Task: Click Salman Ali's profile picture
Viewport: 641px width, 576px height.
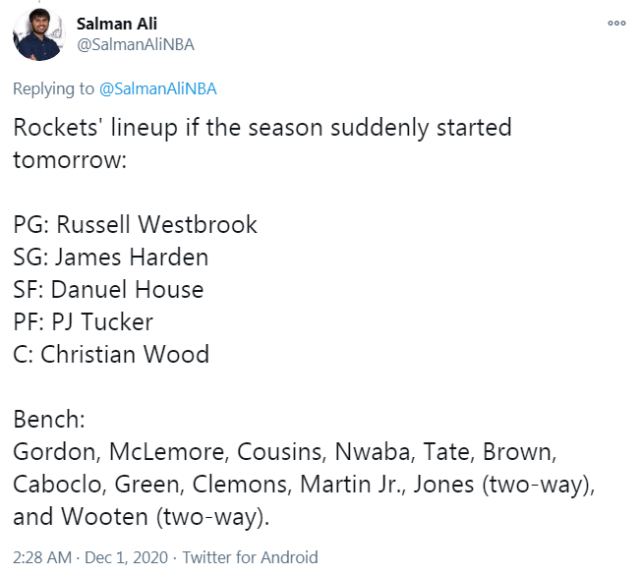Action: (x=39, y=34)
